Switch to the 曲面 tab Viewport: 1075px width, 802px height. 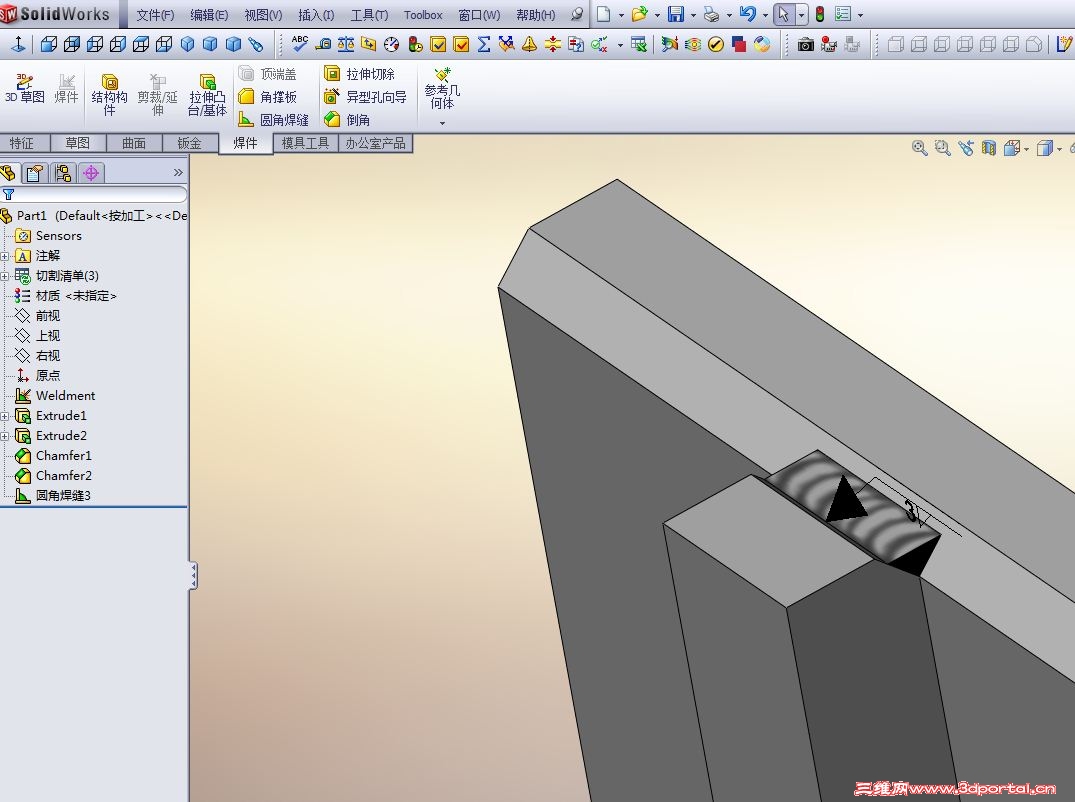point(134,143)
